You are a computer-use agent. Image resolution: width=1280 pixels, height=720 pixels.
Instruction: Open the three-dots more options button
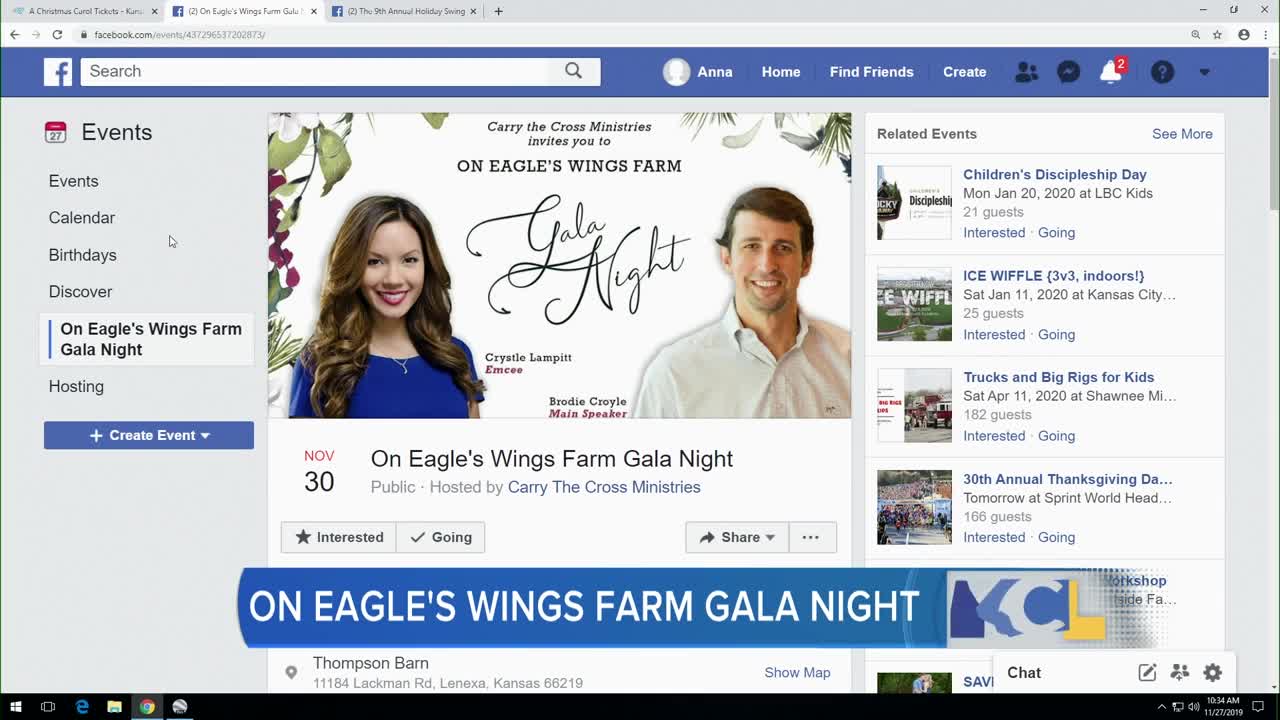coord(811,537)
